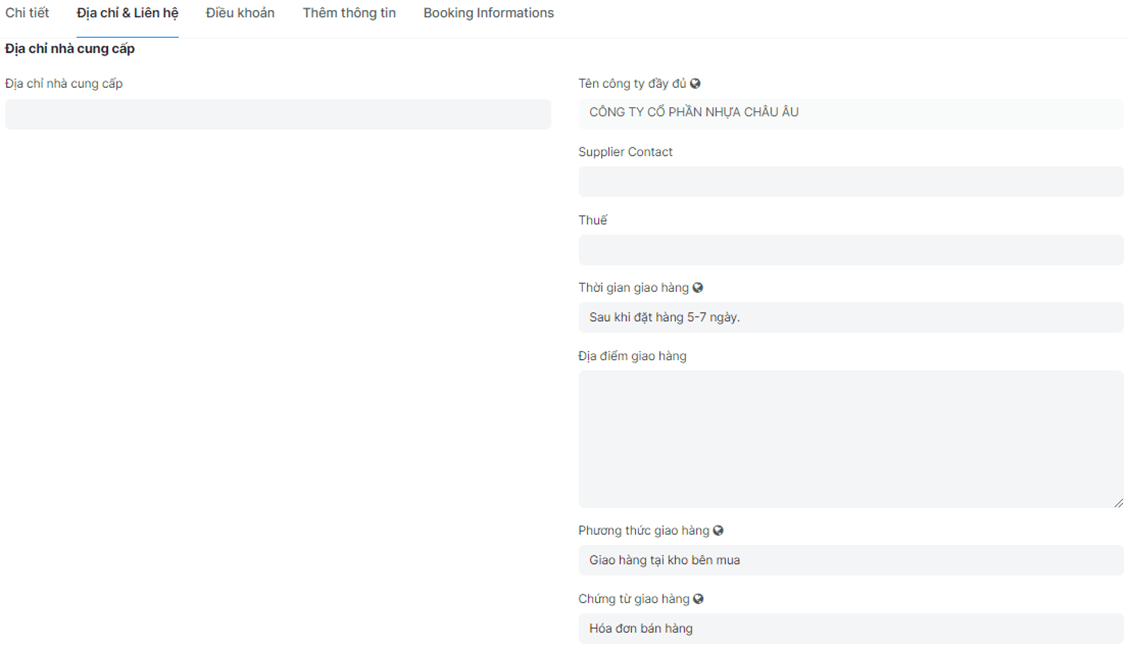The height and width of the screenshot is (649, 1128).
Task: Click inside the Địa điểm giao hàng text area
Action: coord(850,438)
